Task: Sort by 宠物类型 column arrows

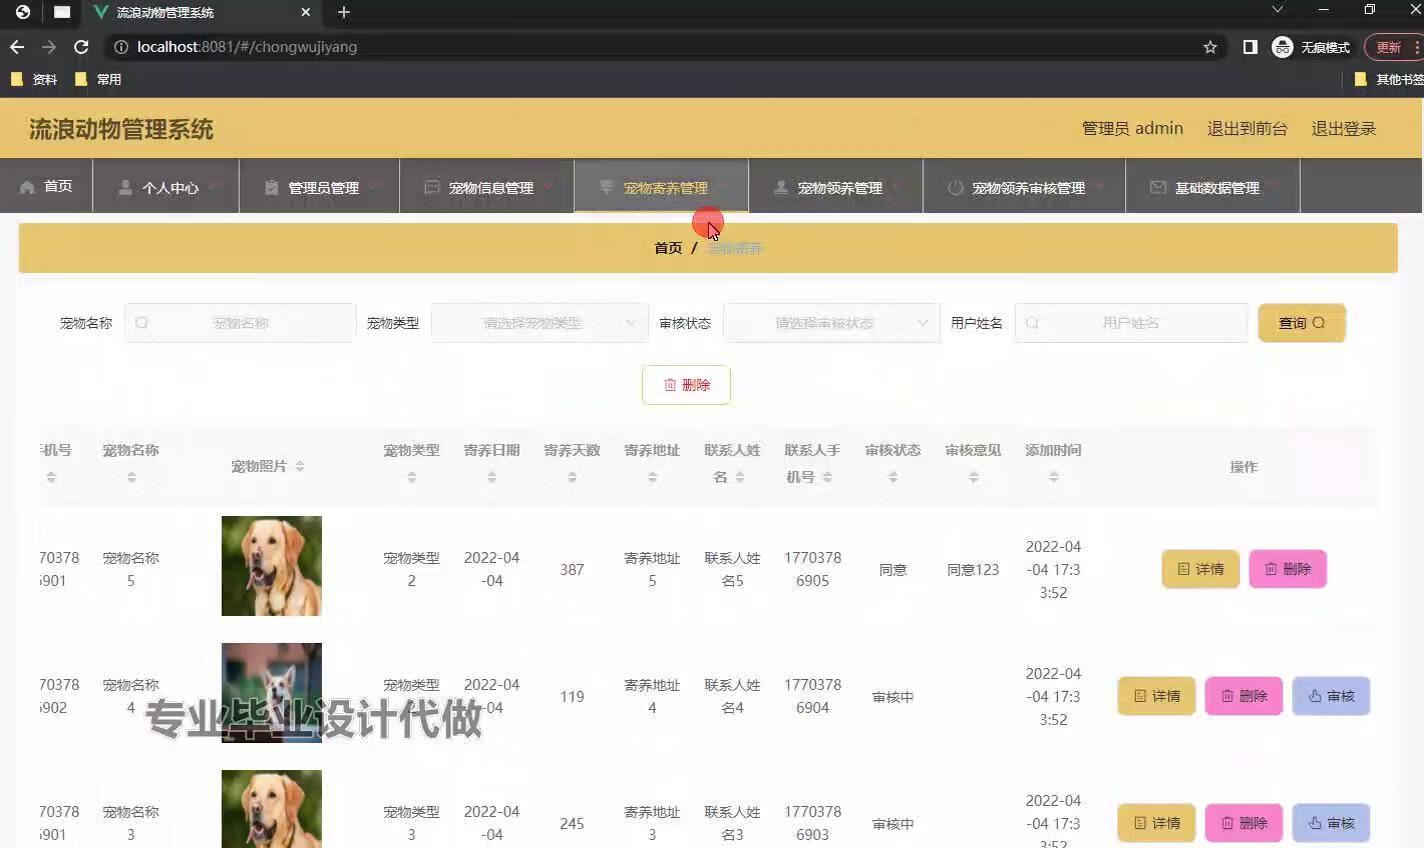Action: (412, 478)
